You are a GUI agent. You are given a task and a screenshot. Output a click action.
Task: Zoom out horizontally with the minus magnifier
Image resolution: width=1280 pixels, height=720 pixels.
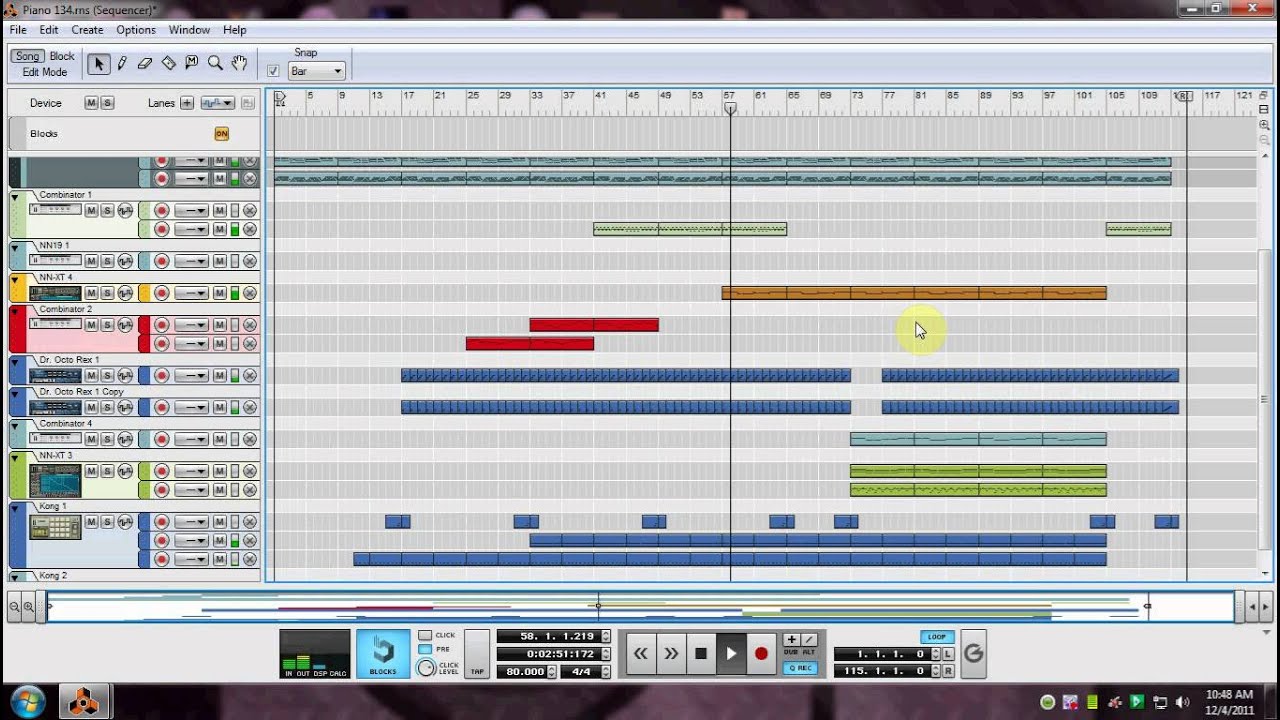(x=15, y=606)
